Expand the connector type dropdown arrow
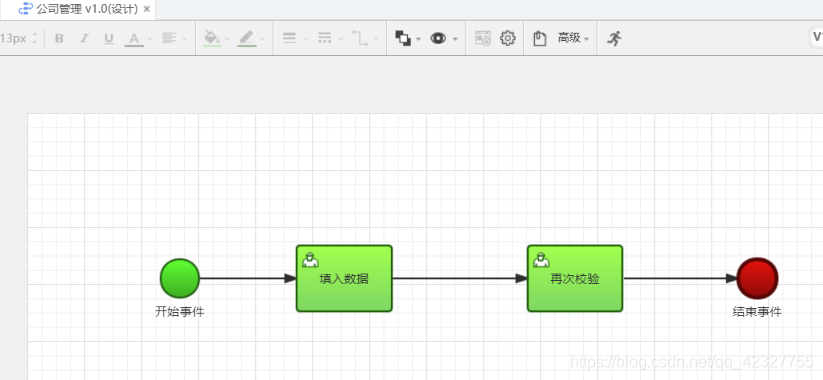This screenshot has height=380, width=823. pos(376,39)
